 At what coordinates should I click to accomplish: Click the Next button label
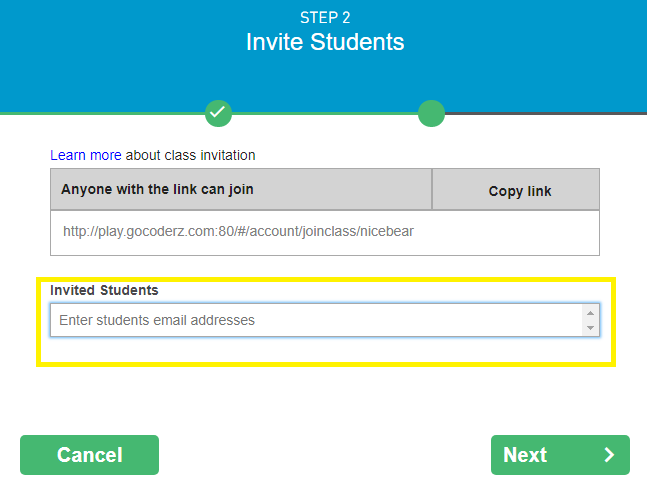[x=525, y=455]
